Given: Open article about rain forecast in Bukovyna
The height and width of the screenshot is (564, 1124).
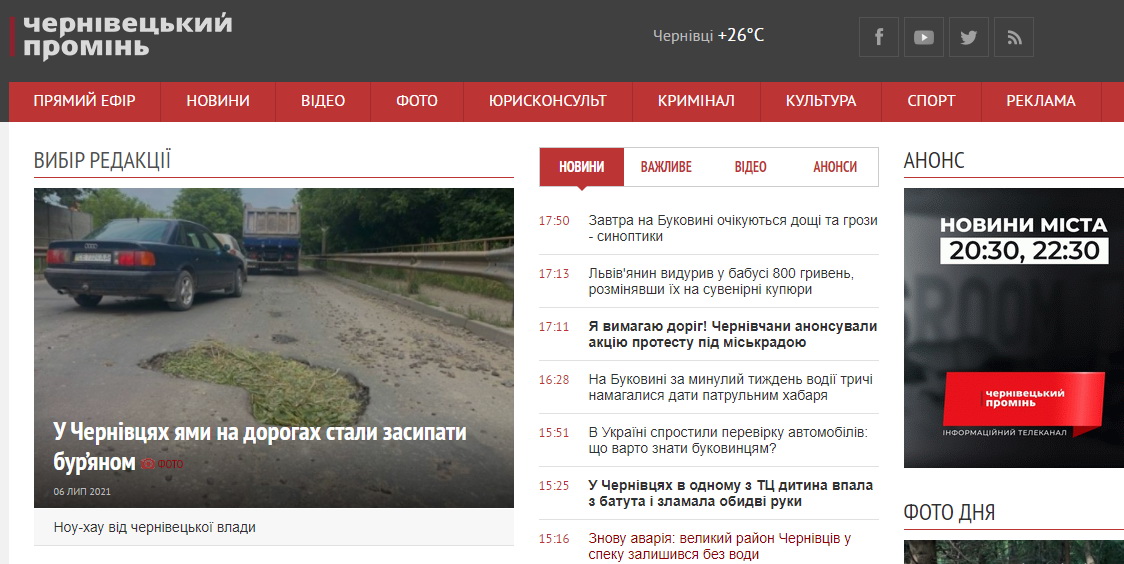Looking at the screenshot, I should pyautogui.click(x=732, y=228).
